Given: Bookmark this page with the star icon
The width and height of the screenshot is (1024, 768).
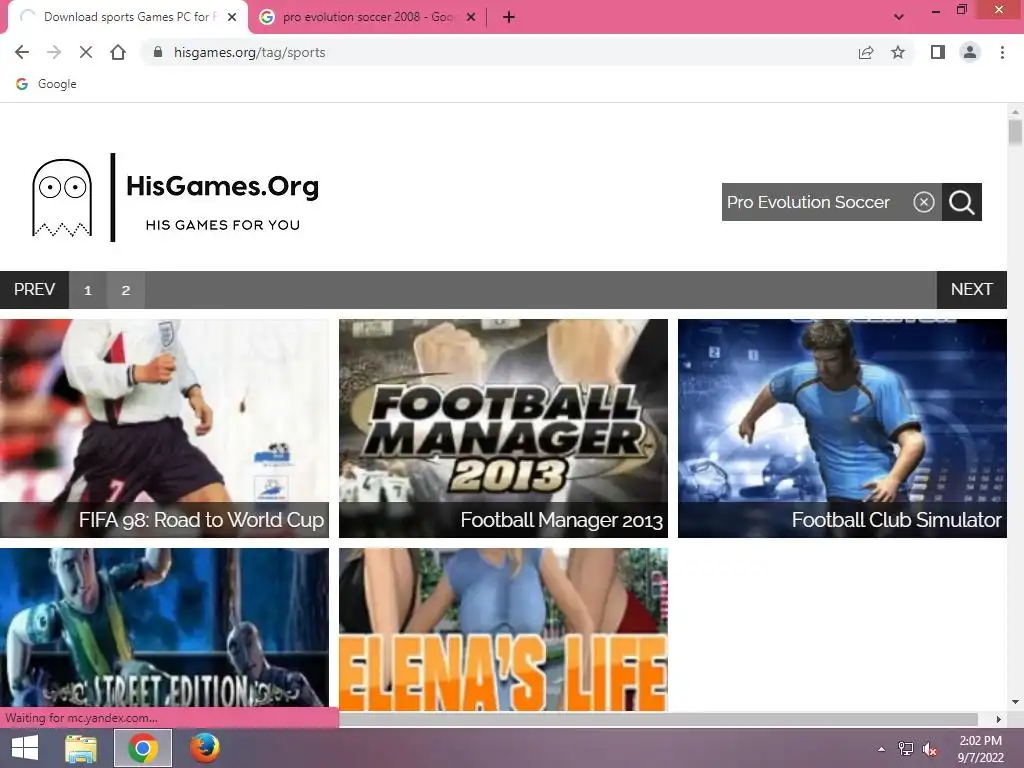Looking at the screenshot, I should point(898,52).
